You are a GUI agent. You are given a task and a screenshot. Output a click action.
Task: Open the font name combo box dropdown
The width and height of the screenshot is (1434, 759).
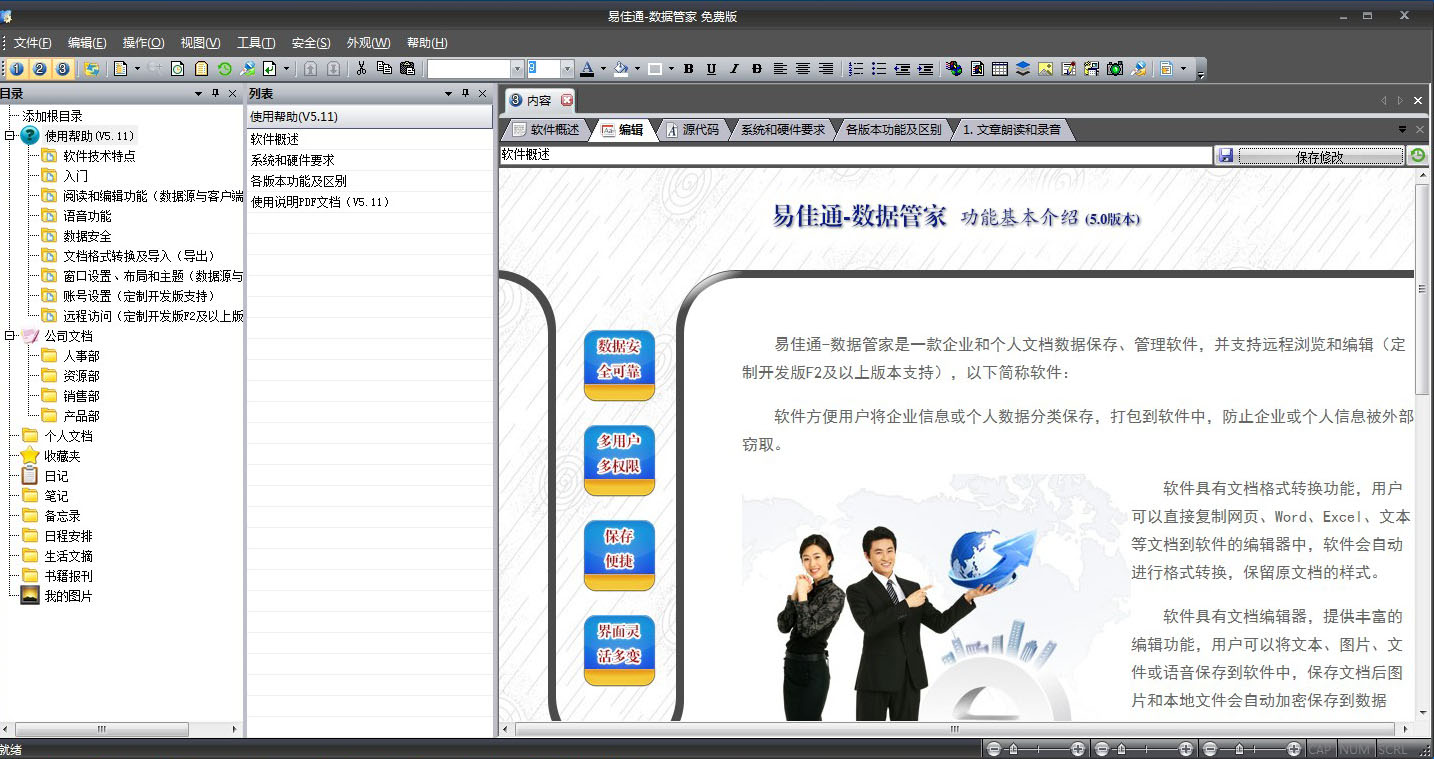[x=517, y=69]
